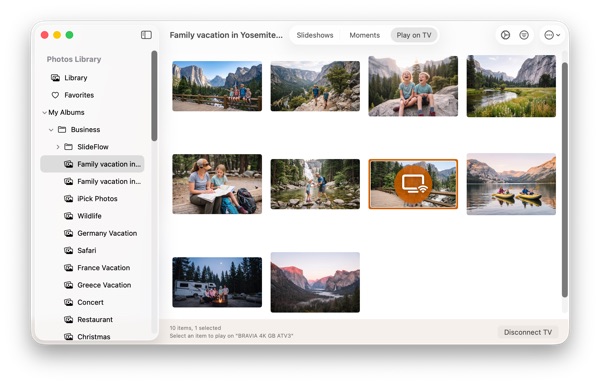Toggle the sidebar visibility icon
The image size is (600, 385).
click(146, 35)
